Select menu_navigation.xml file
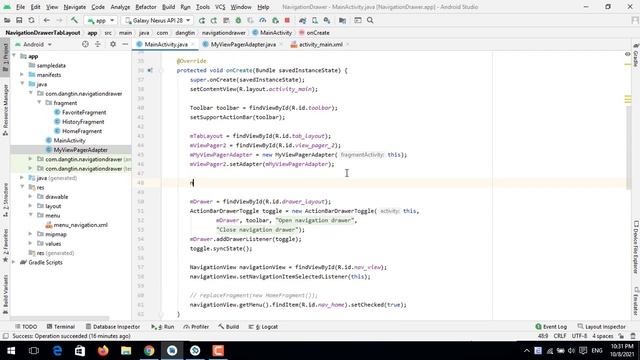Viewport: 640px width, 360px height. click(x=80, y=225)
